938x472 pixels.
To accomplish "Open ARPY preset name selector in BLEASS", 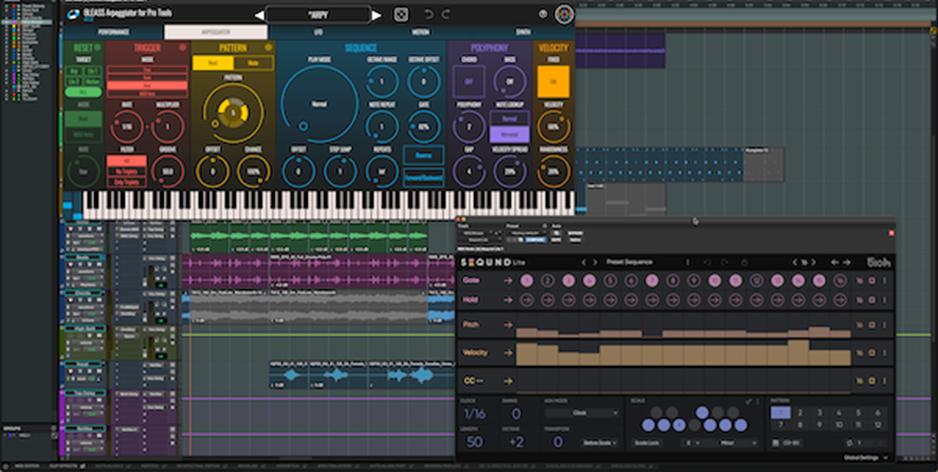I will 318,15.
